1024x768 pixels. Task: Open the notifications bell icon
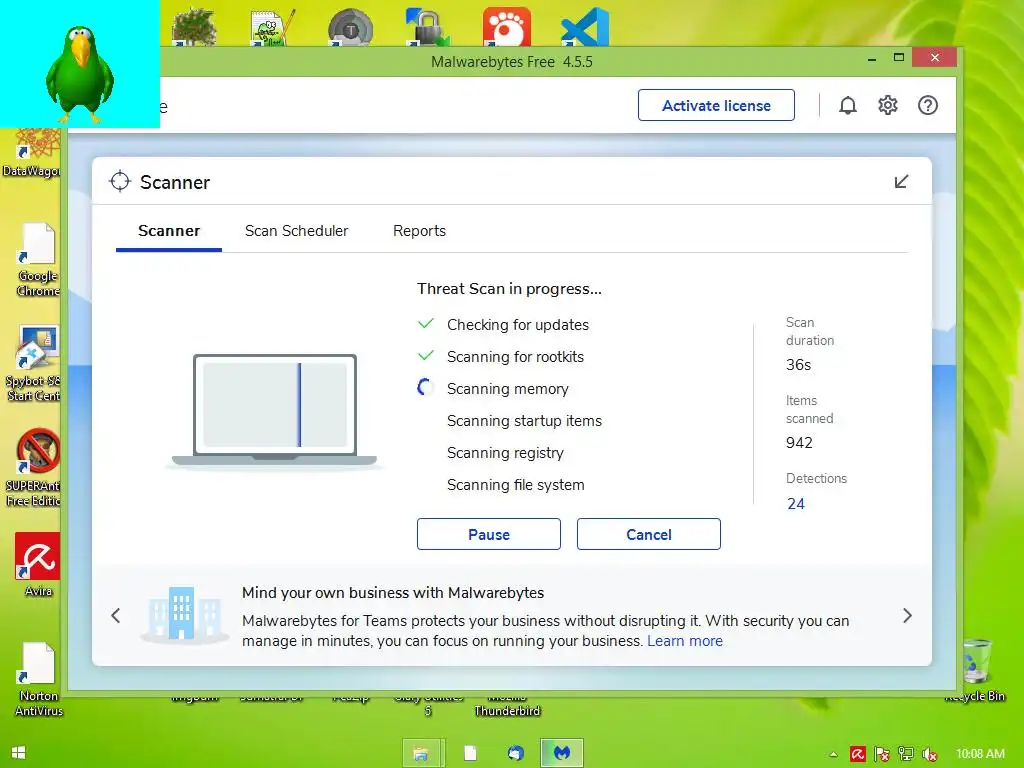click(x=848, y=105)
